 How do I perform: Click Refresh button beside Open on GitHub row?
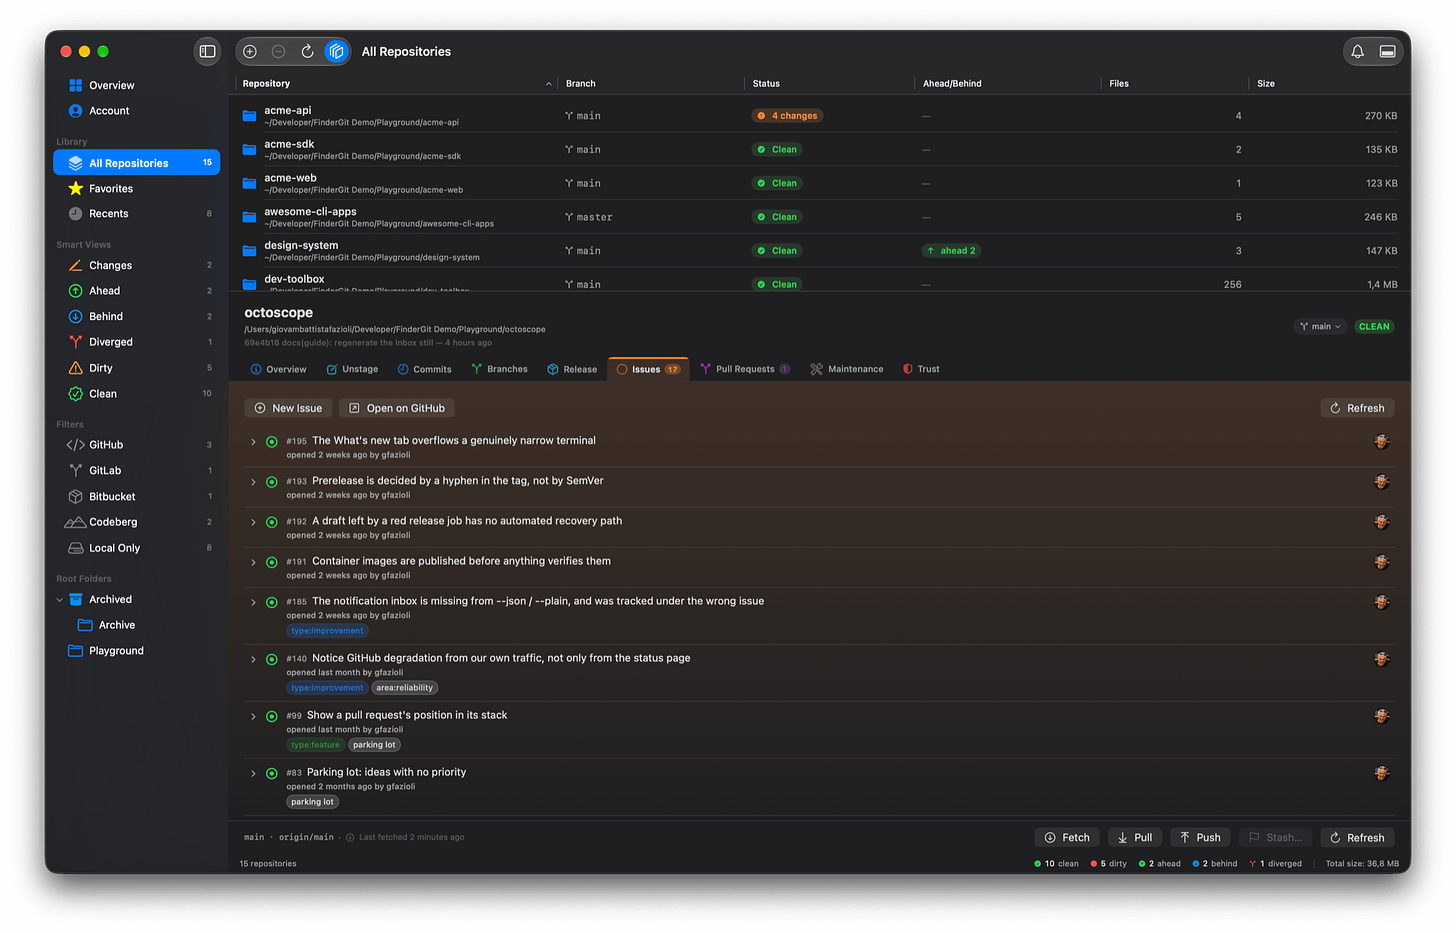1357,408
